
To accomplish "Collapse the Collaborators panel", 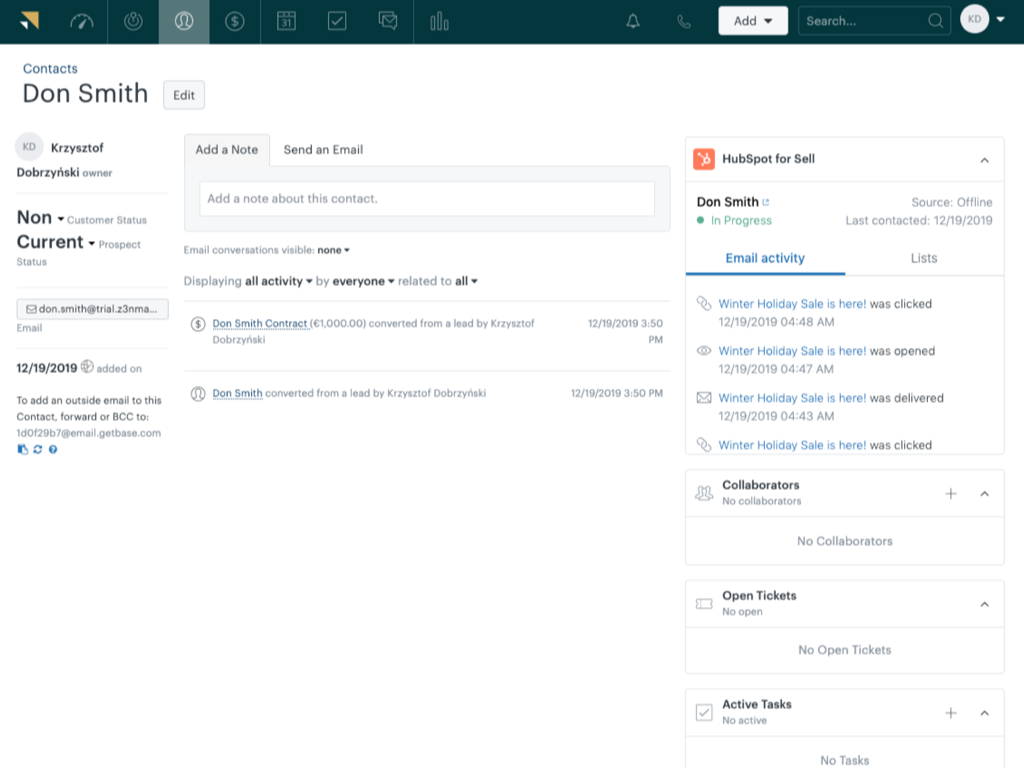I will (x=983, y=492).
